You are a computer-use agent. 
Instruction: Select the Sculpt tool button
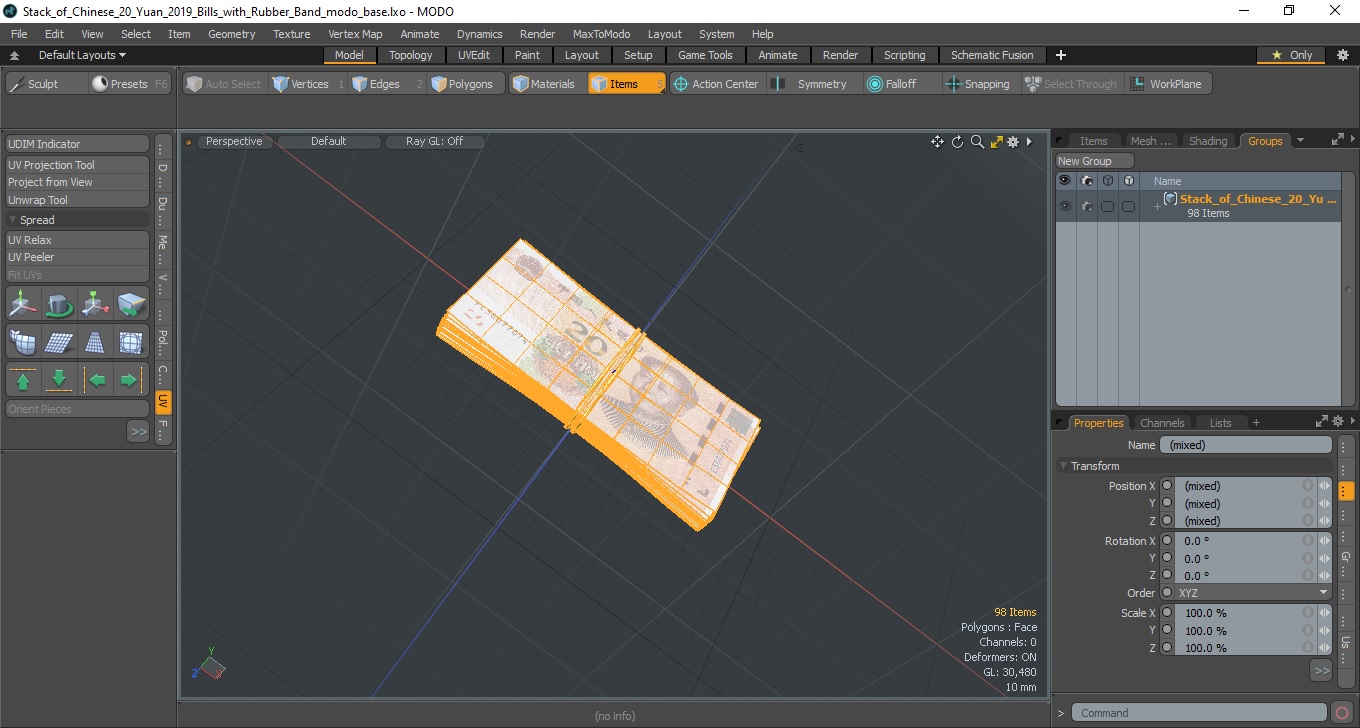pos(45,84)
